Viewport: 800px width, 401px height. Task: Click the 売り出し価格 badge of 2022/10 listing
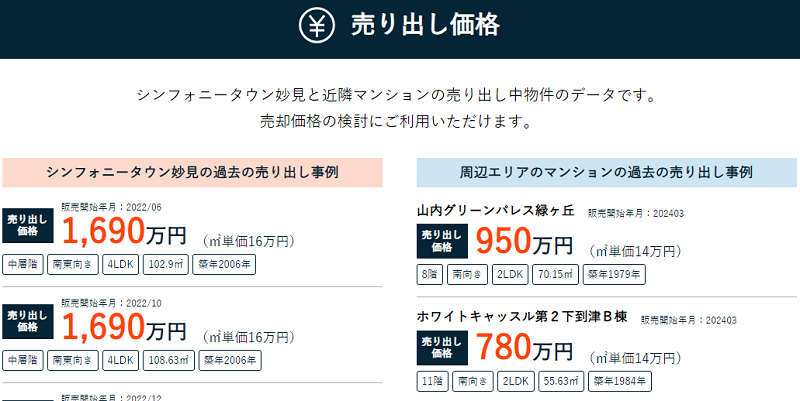coord(28,321)
